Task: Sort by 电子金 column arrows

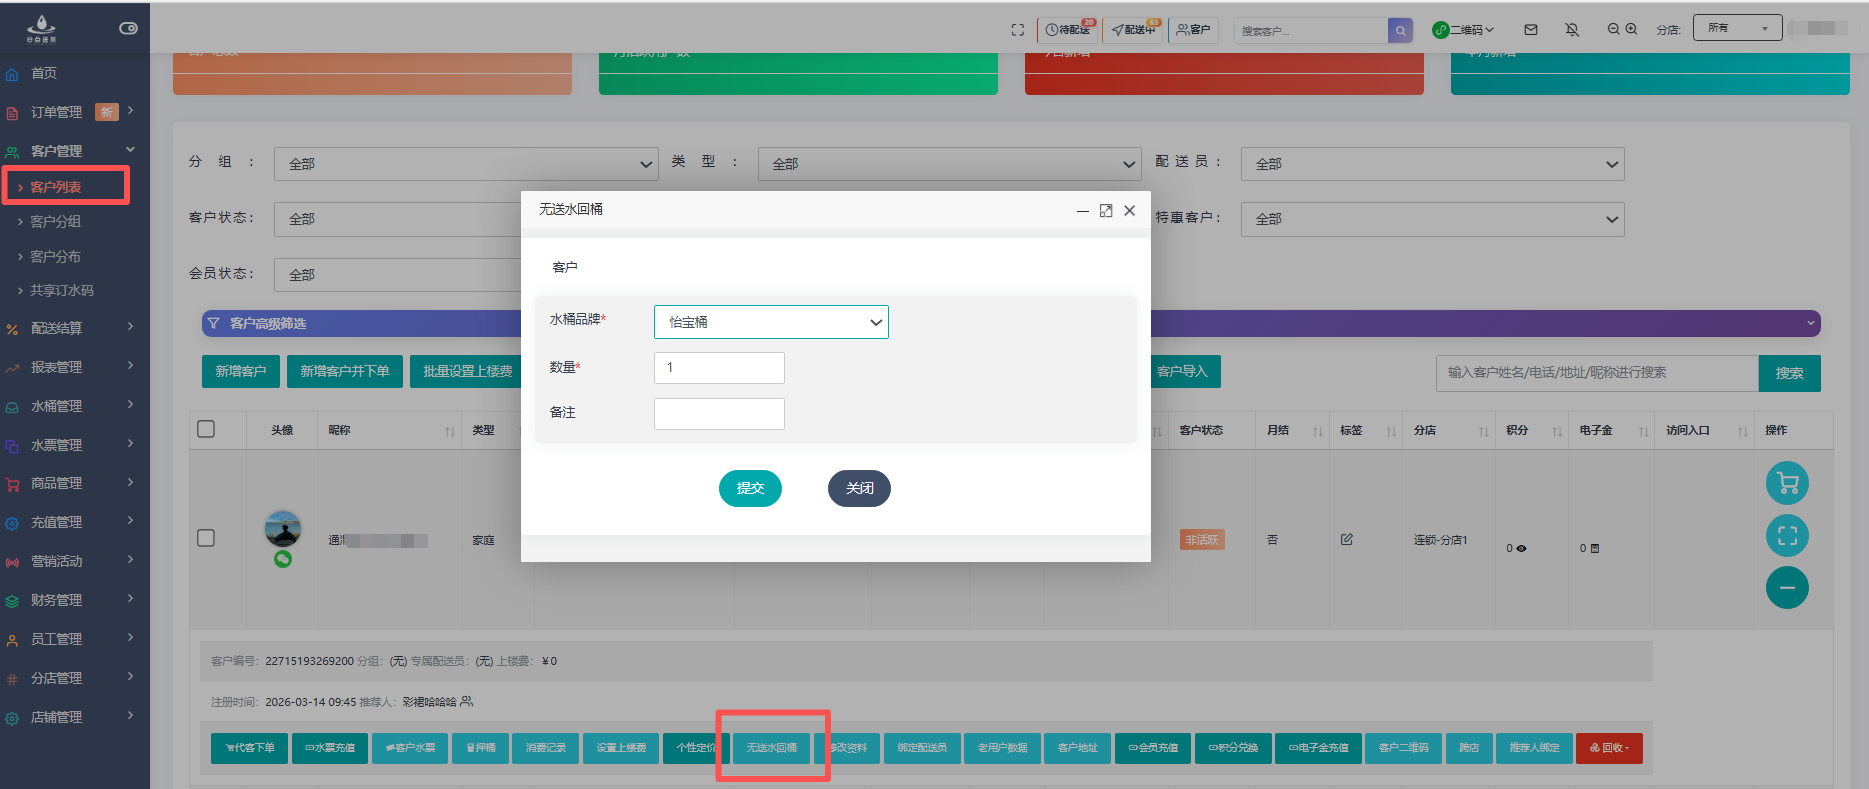Action: pos(1643,431)
